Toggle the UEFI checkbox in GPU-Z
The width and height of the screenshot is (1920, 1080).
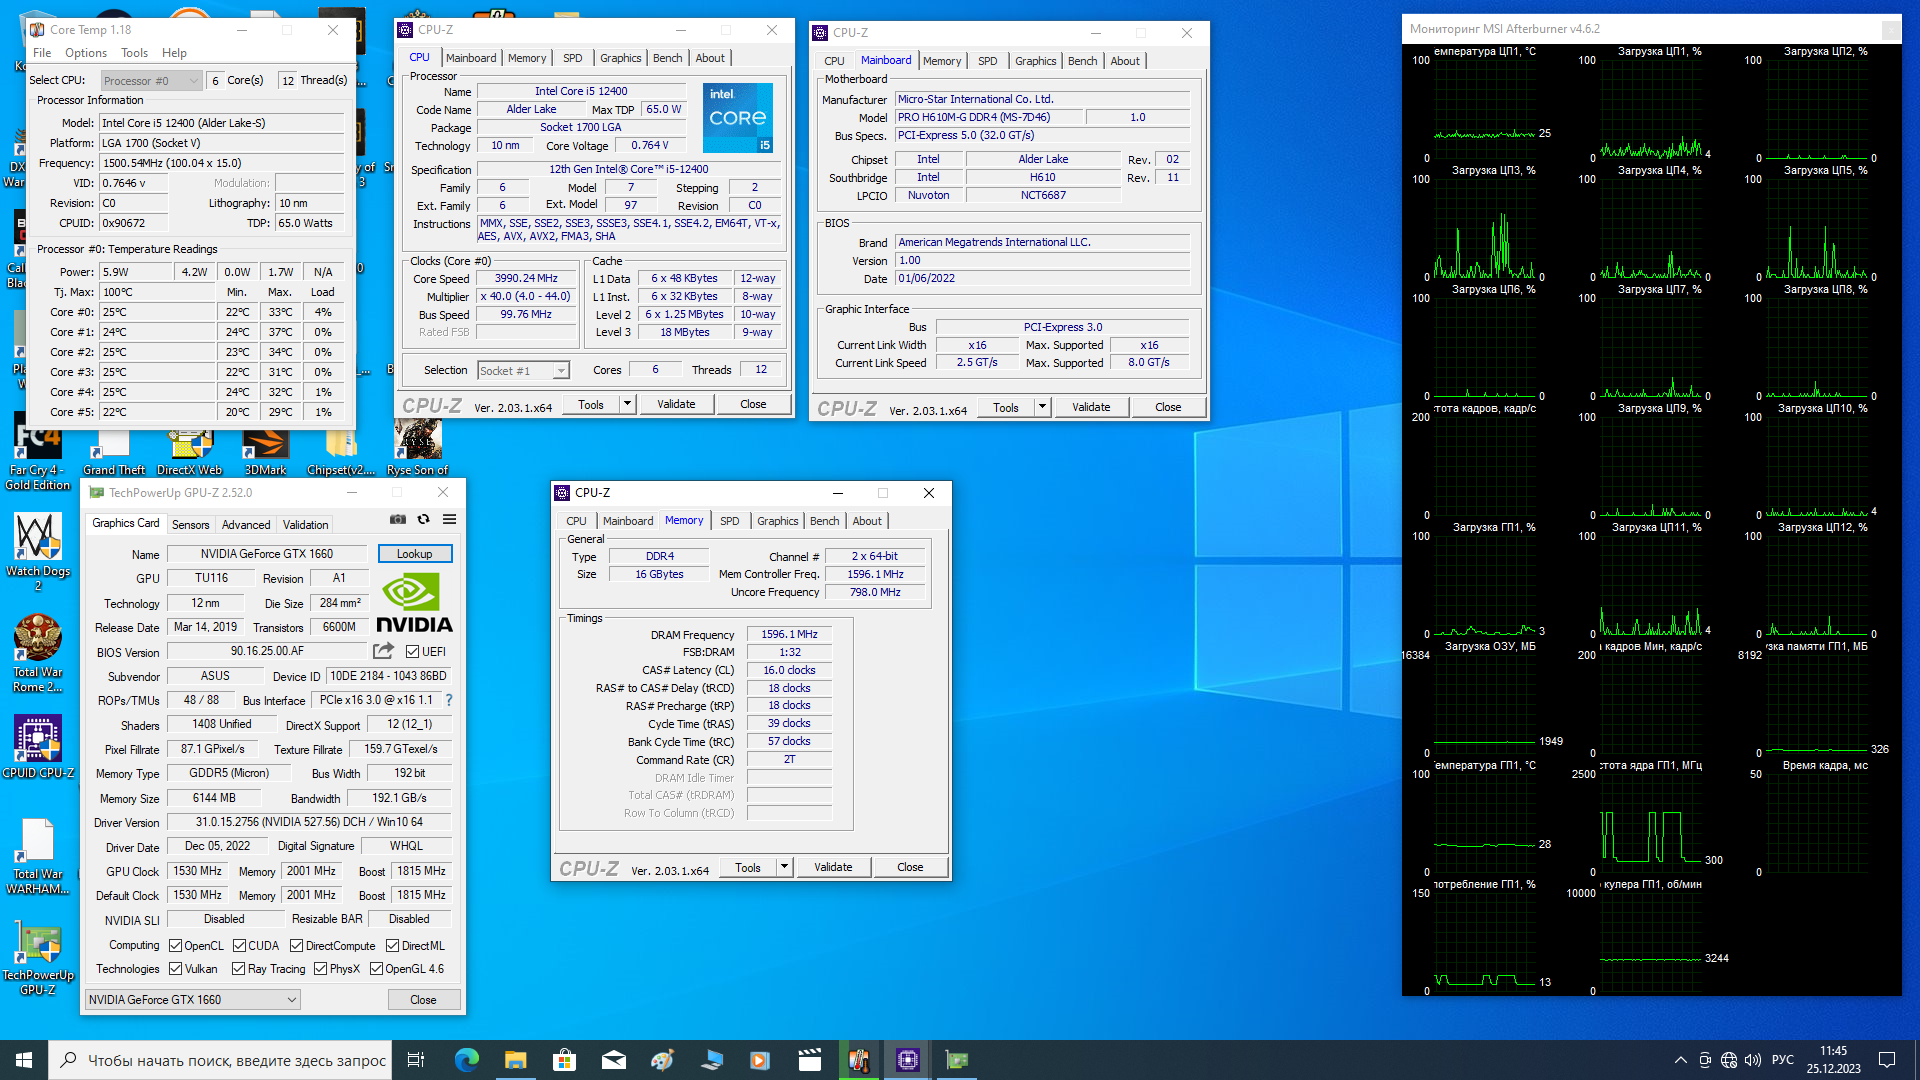pyautogui.click(x=413, y=652)
